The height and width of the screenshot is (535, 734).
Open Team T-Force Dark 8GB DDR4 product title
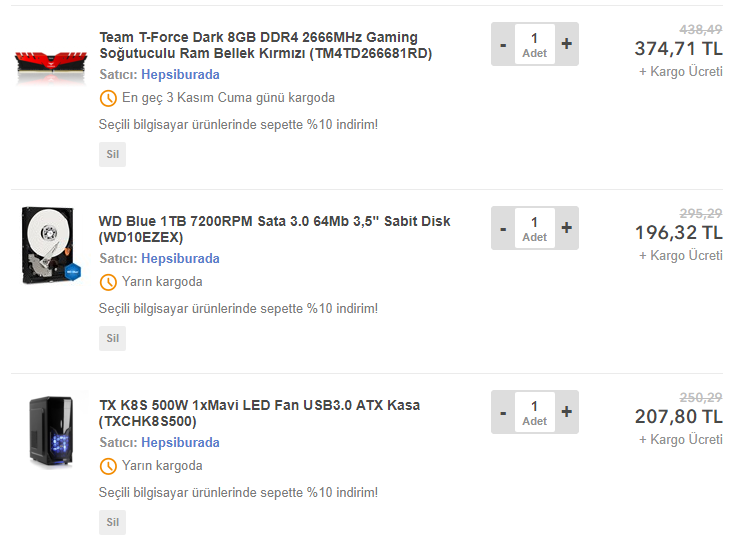tap(265, 45)
